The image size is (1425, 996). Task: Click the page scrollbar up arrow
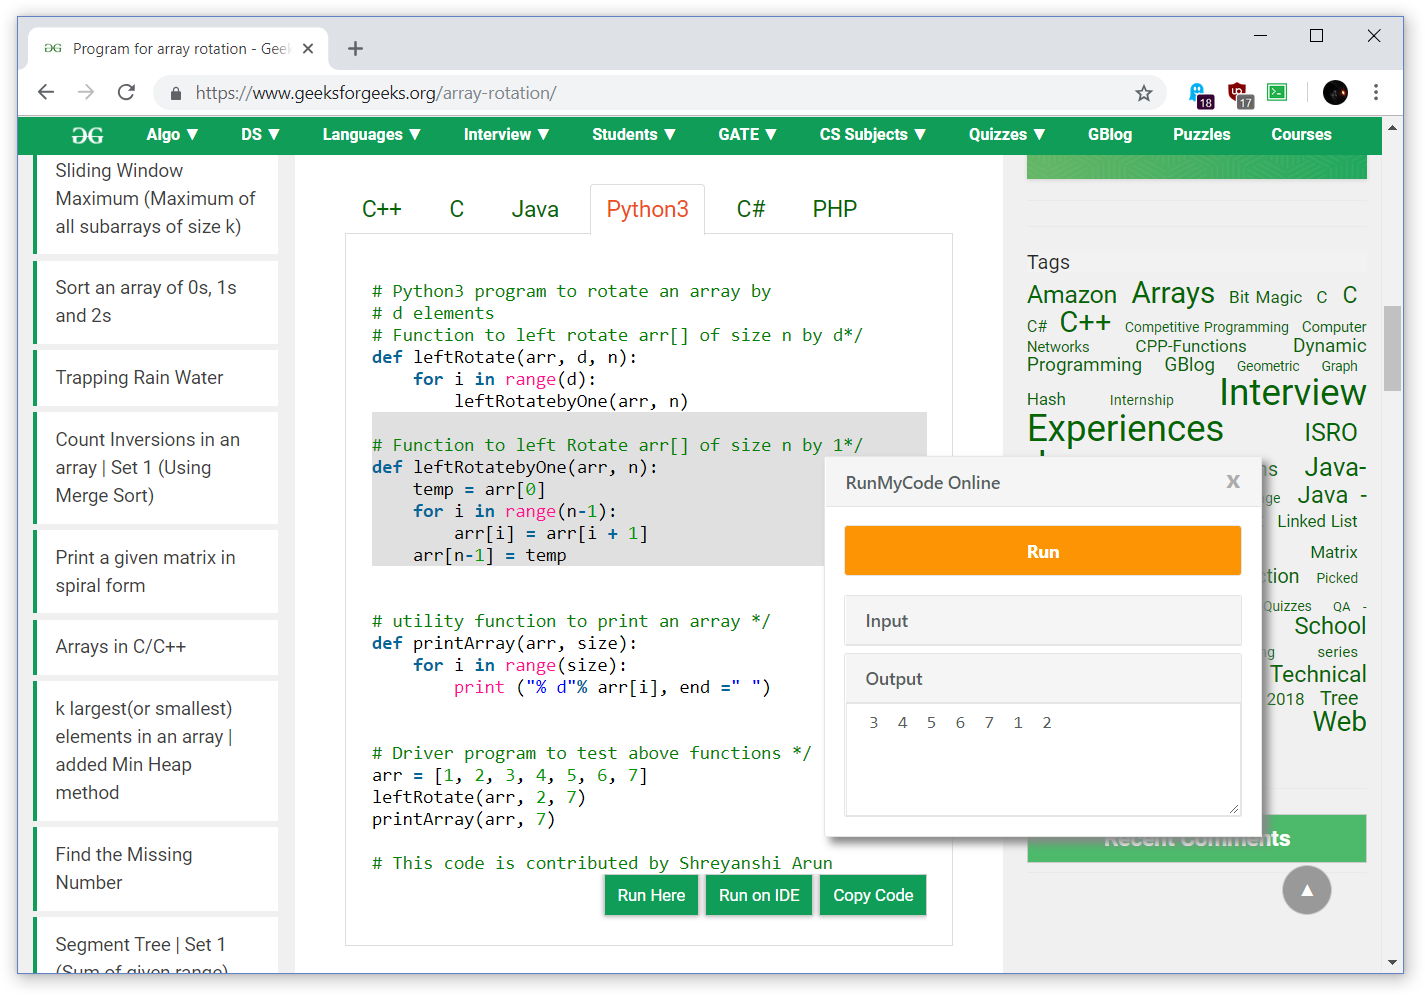(x=1392, y=128)
